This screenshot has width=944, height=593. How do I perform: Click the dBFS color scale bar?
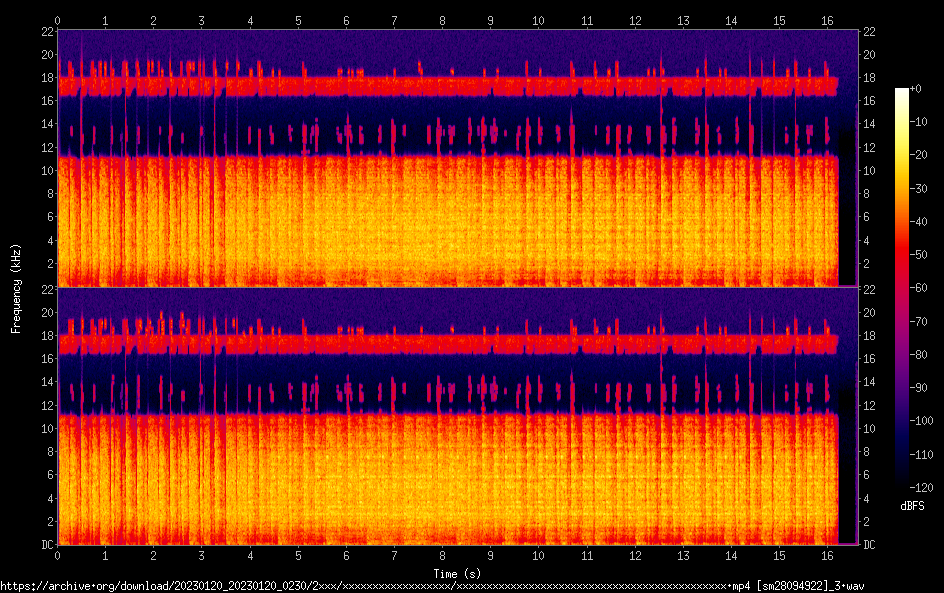[x=902, y=288]
